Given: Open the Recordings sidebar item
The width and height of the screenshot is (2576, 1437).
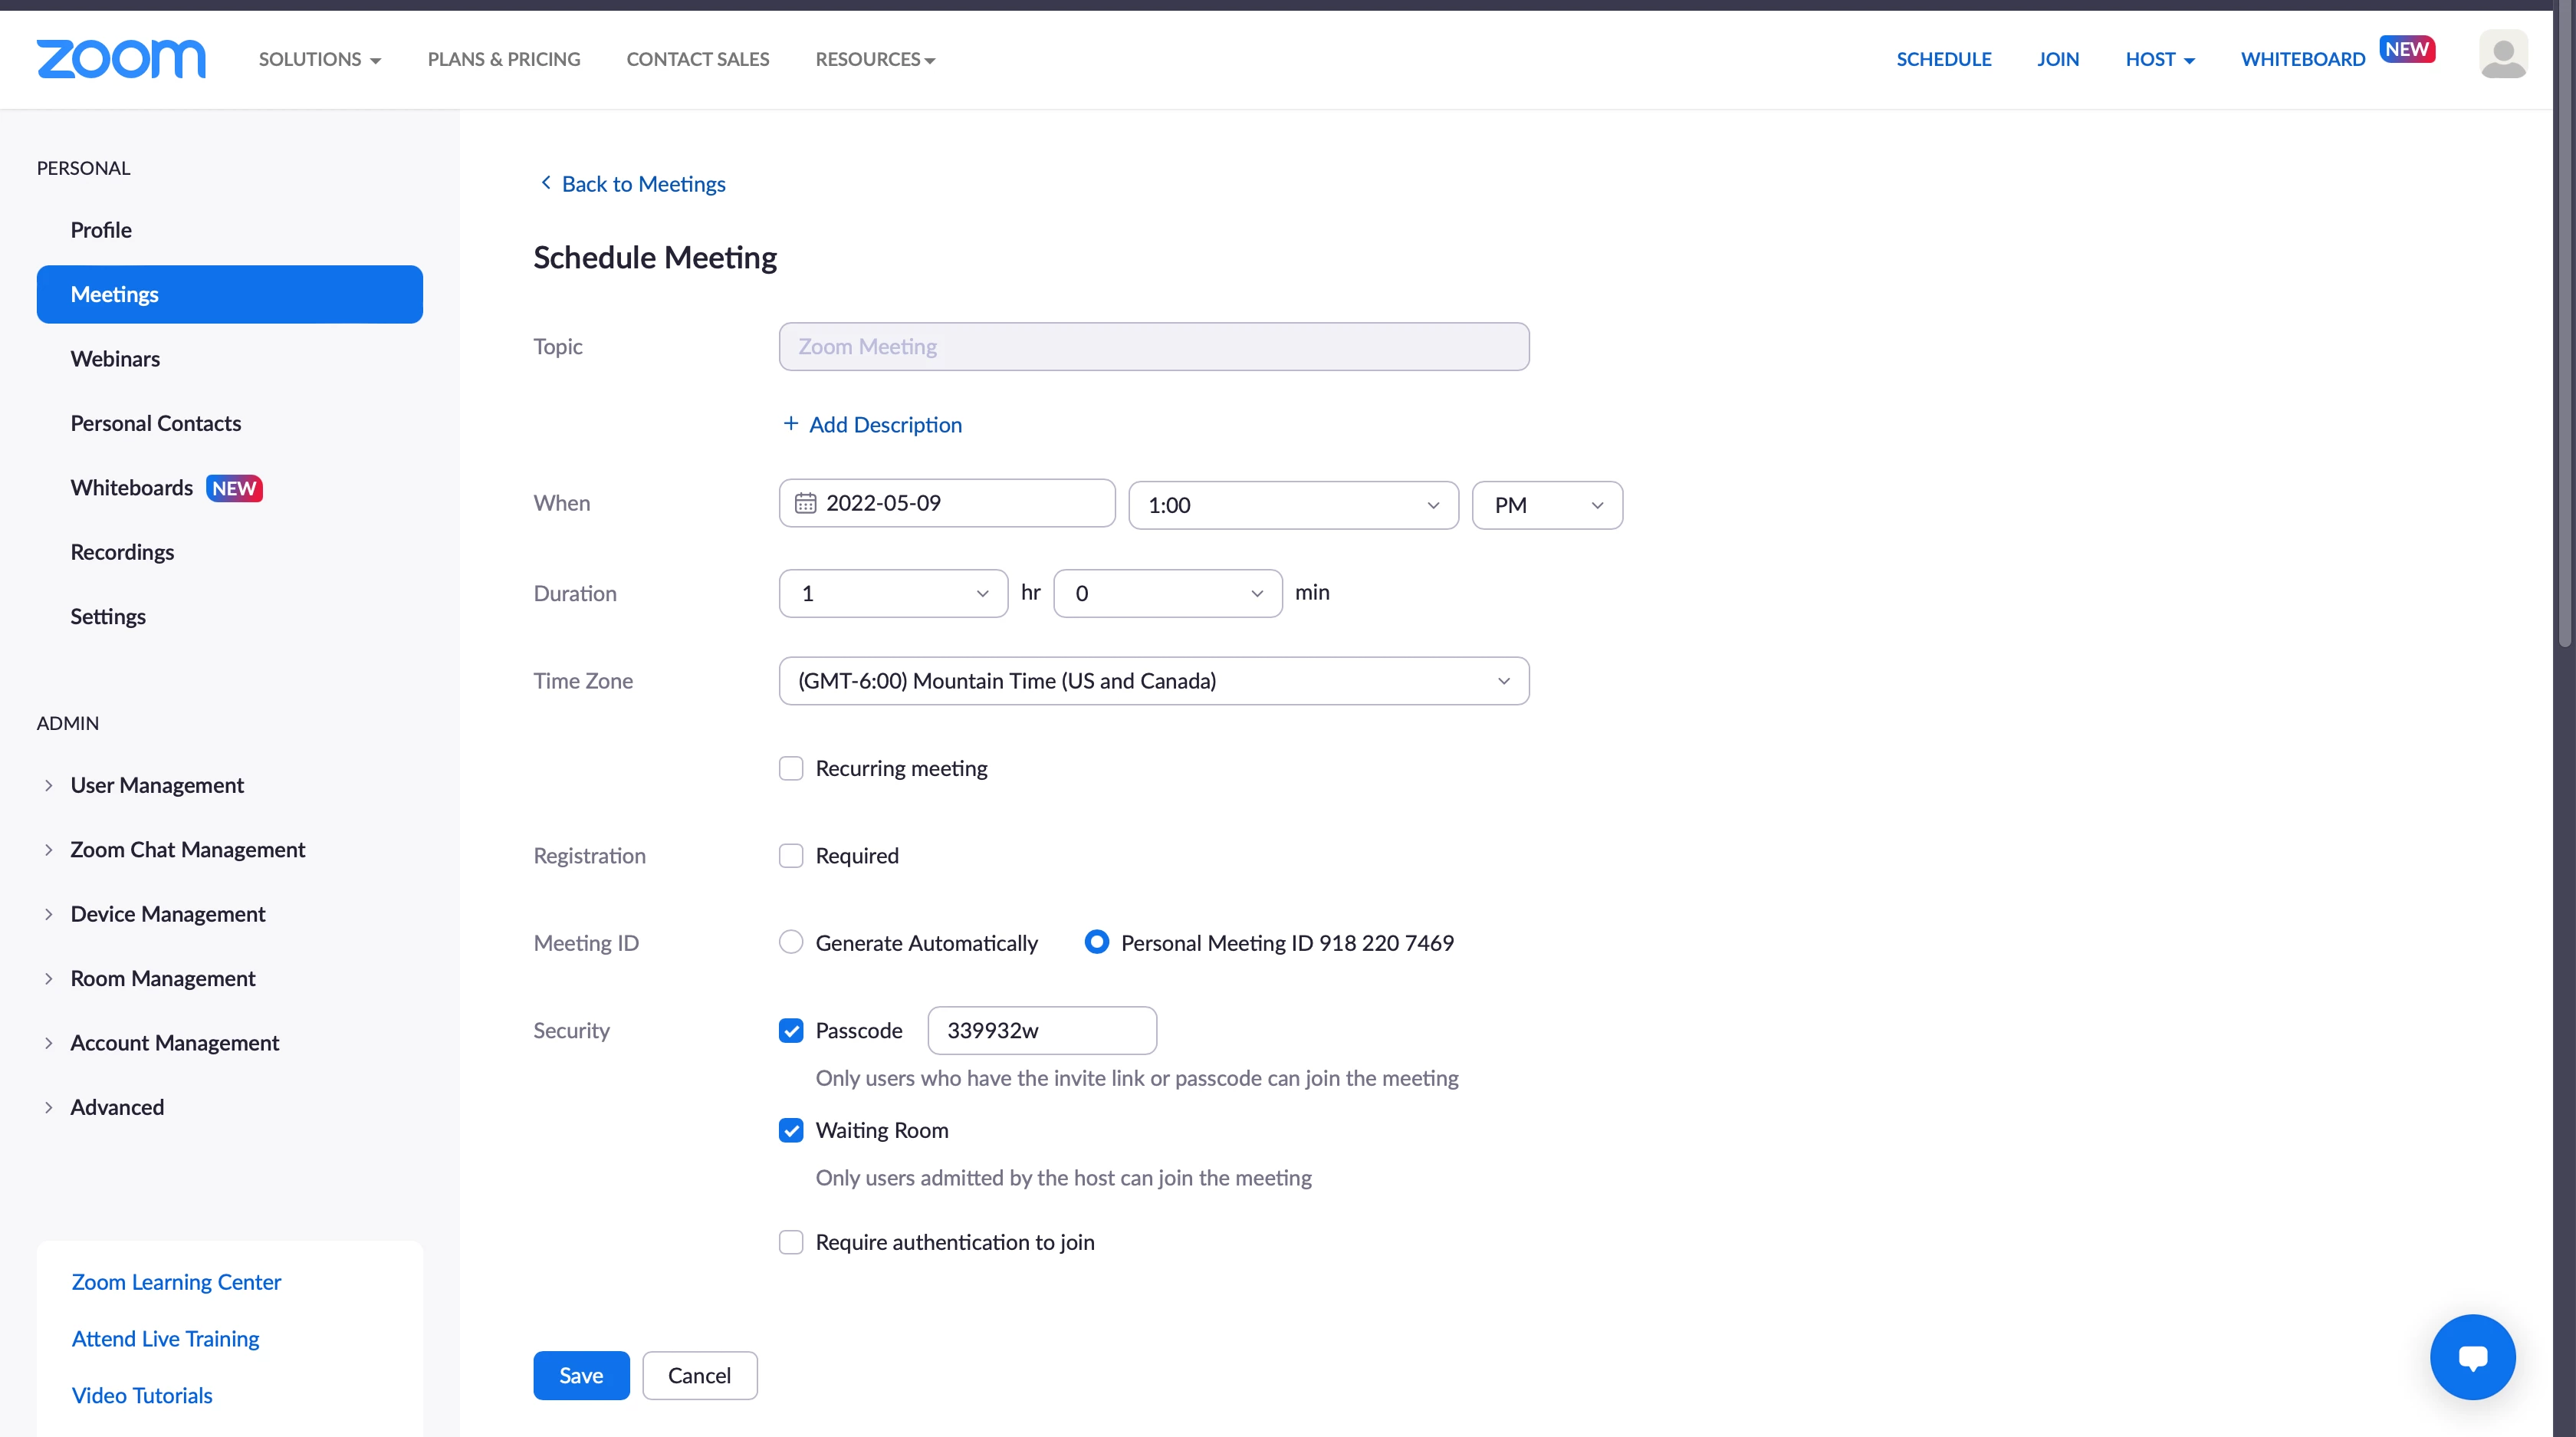Looking at the screenshot, I should coord(122,552).
